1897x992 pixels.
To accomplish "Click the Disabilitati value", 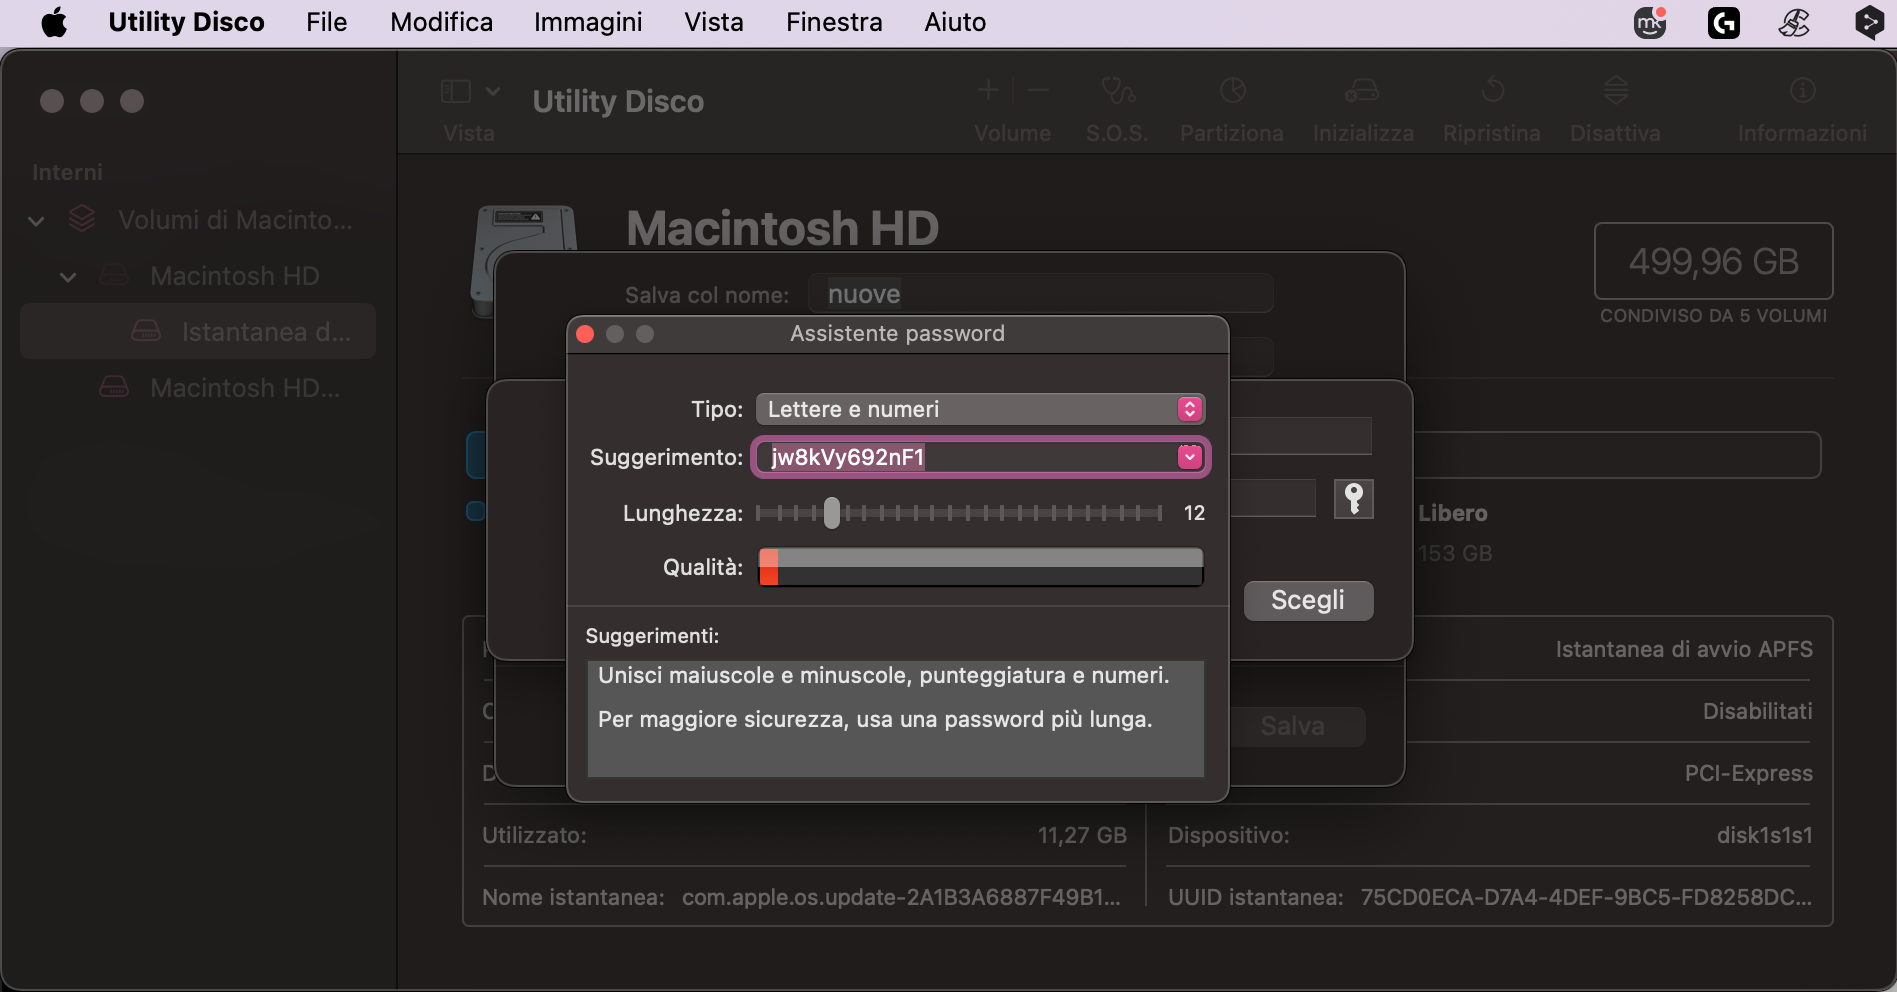I will point(1757,711).
